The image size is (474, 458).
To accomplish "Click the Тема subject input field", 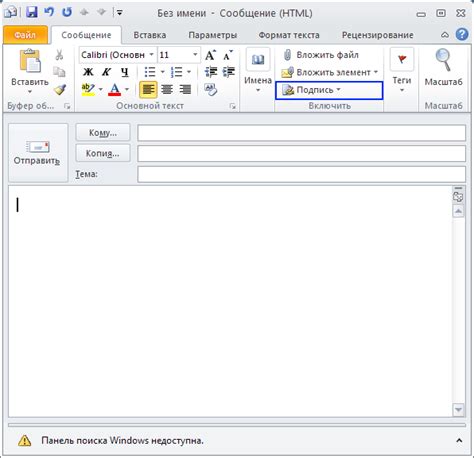I will click(x=301, y=174).
